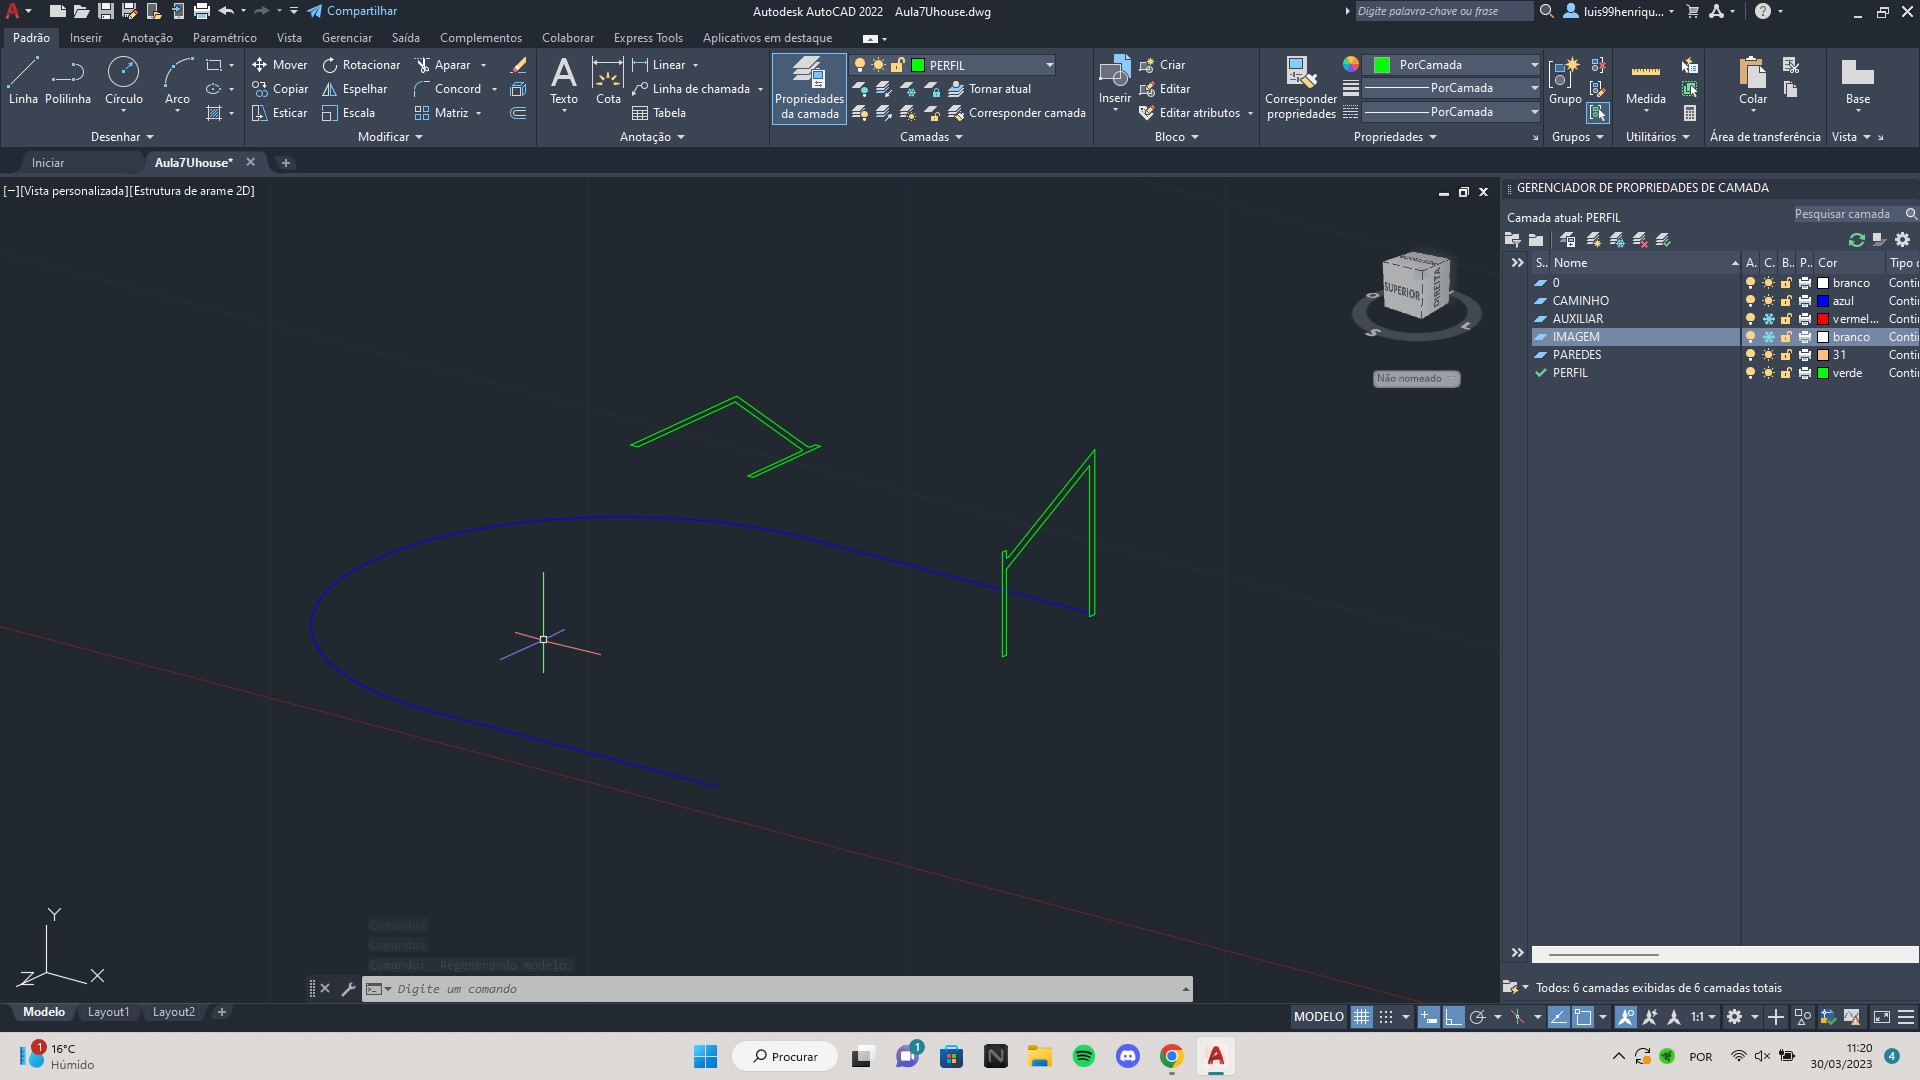
Task: Click the Copiar tool
Action: click(279, 89)
